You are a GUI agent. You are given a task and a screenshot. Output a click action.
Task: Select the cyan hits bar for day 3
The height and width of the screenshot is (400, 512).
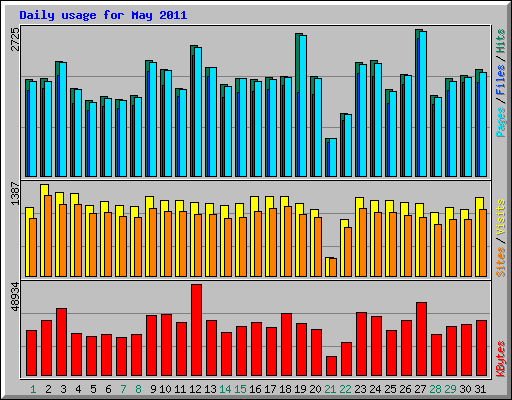(x=63, y=119)
